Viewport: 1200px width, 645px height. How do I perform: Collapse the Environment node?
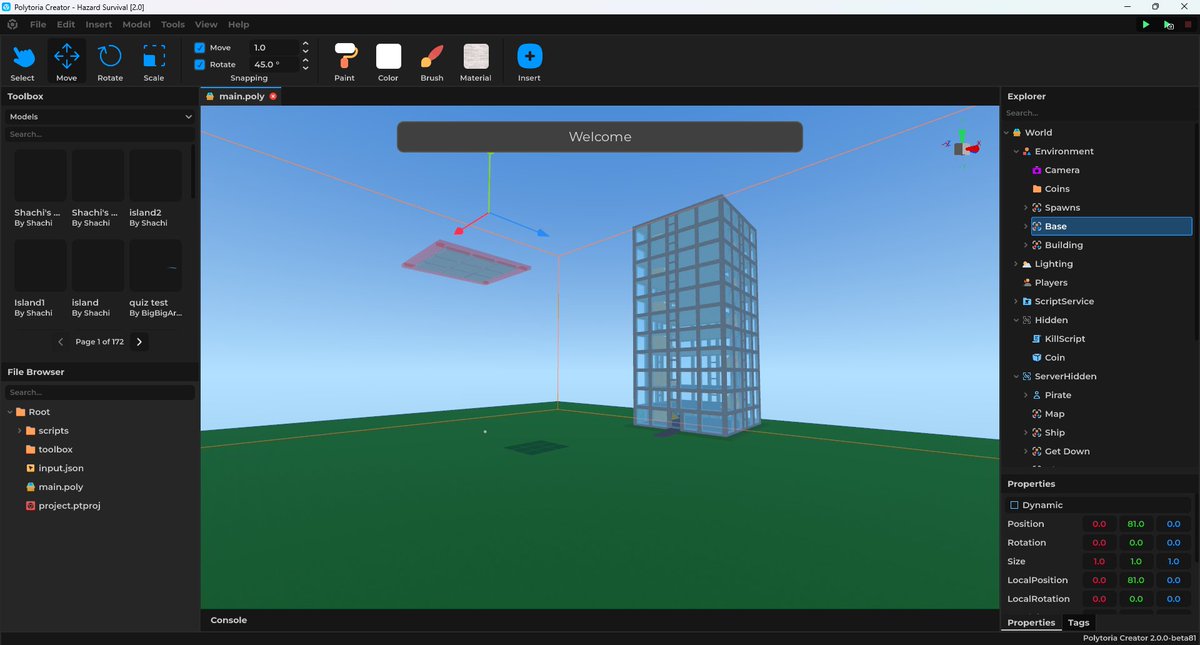pos(1016,151)
